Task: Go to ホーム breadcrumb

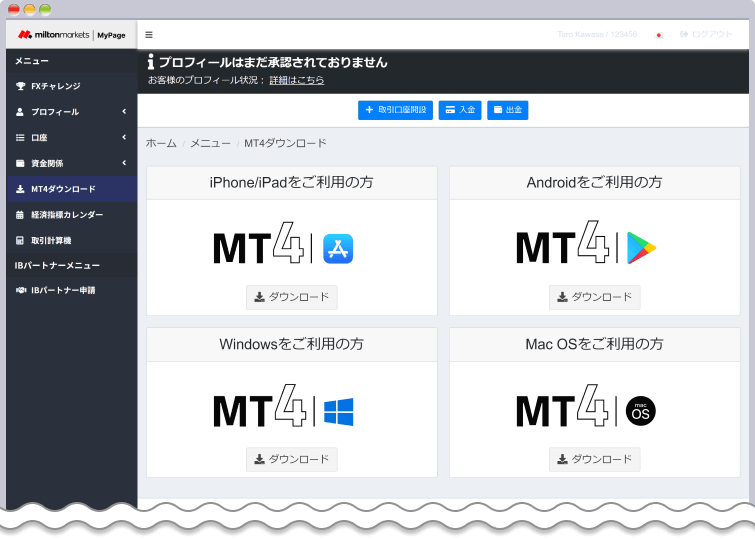Action: click(x=161, y=144)
